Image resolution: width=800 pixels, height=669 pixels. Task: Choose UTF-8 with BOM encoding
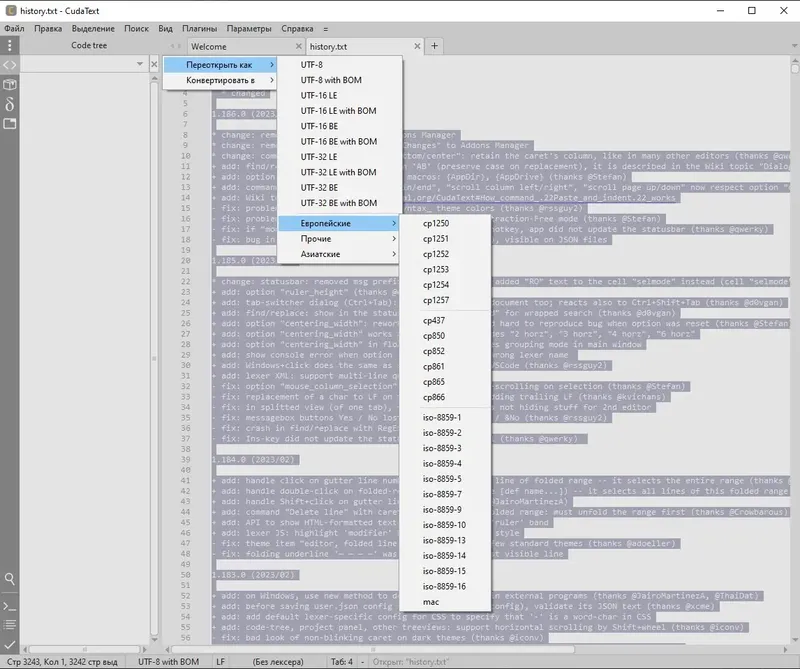coord(338,80)
